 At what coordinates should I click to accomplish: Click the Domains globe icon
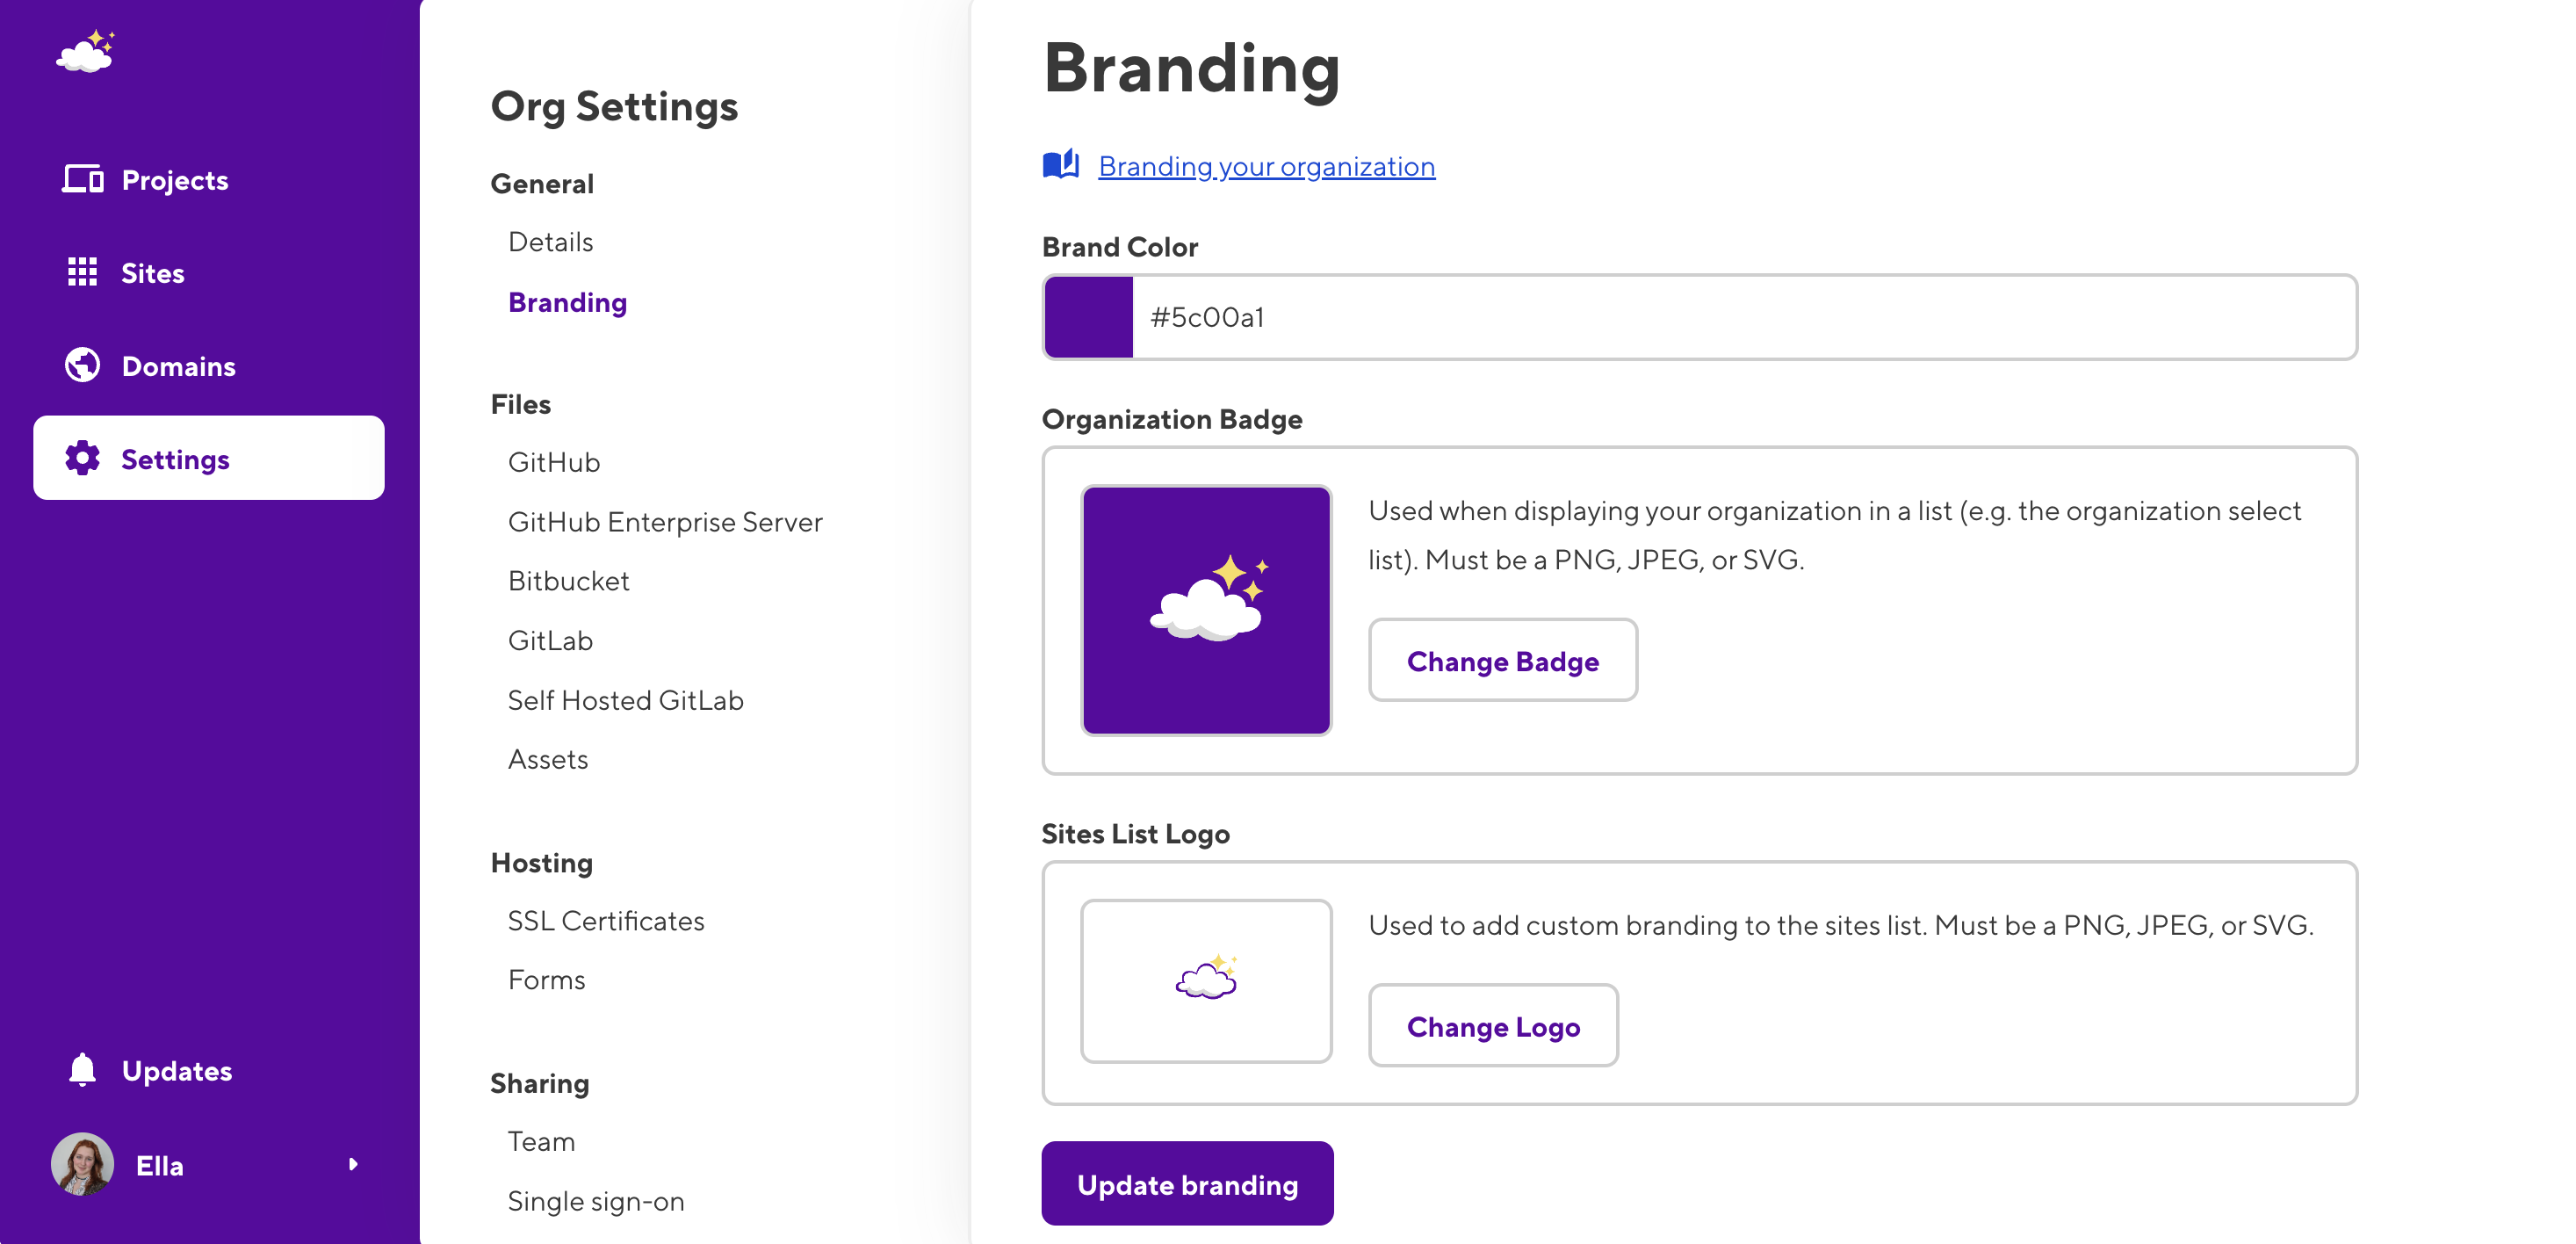[x=82, y=365]
